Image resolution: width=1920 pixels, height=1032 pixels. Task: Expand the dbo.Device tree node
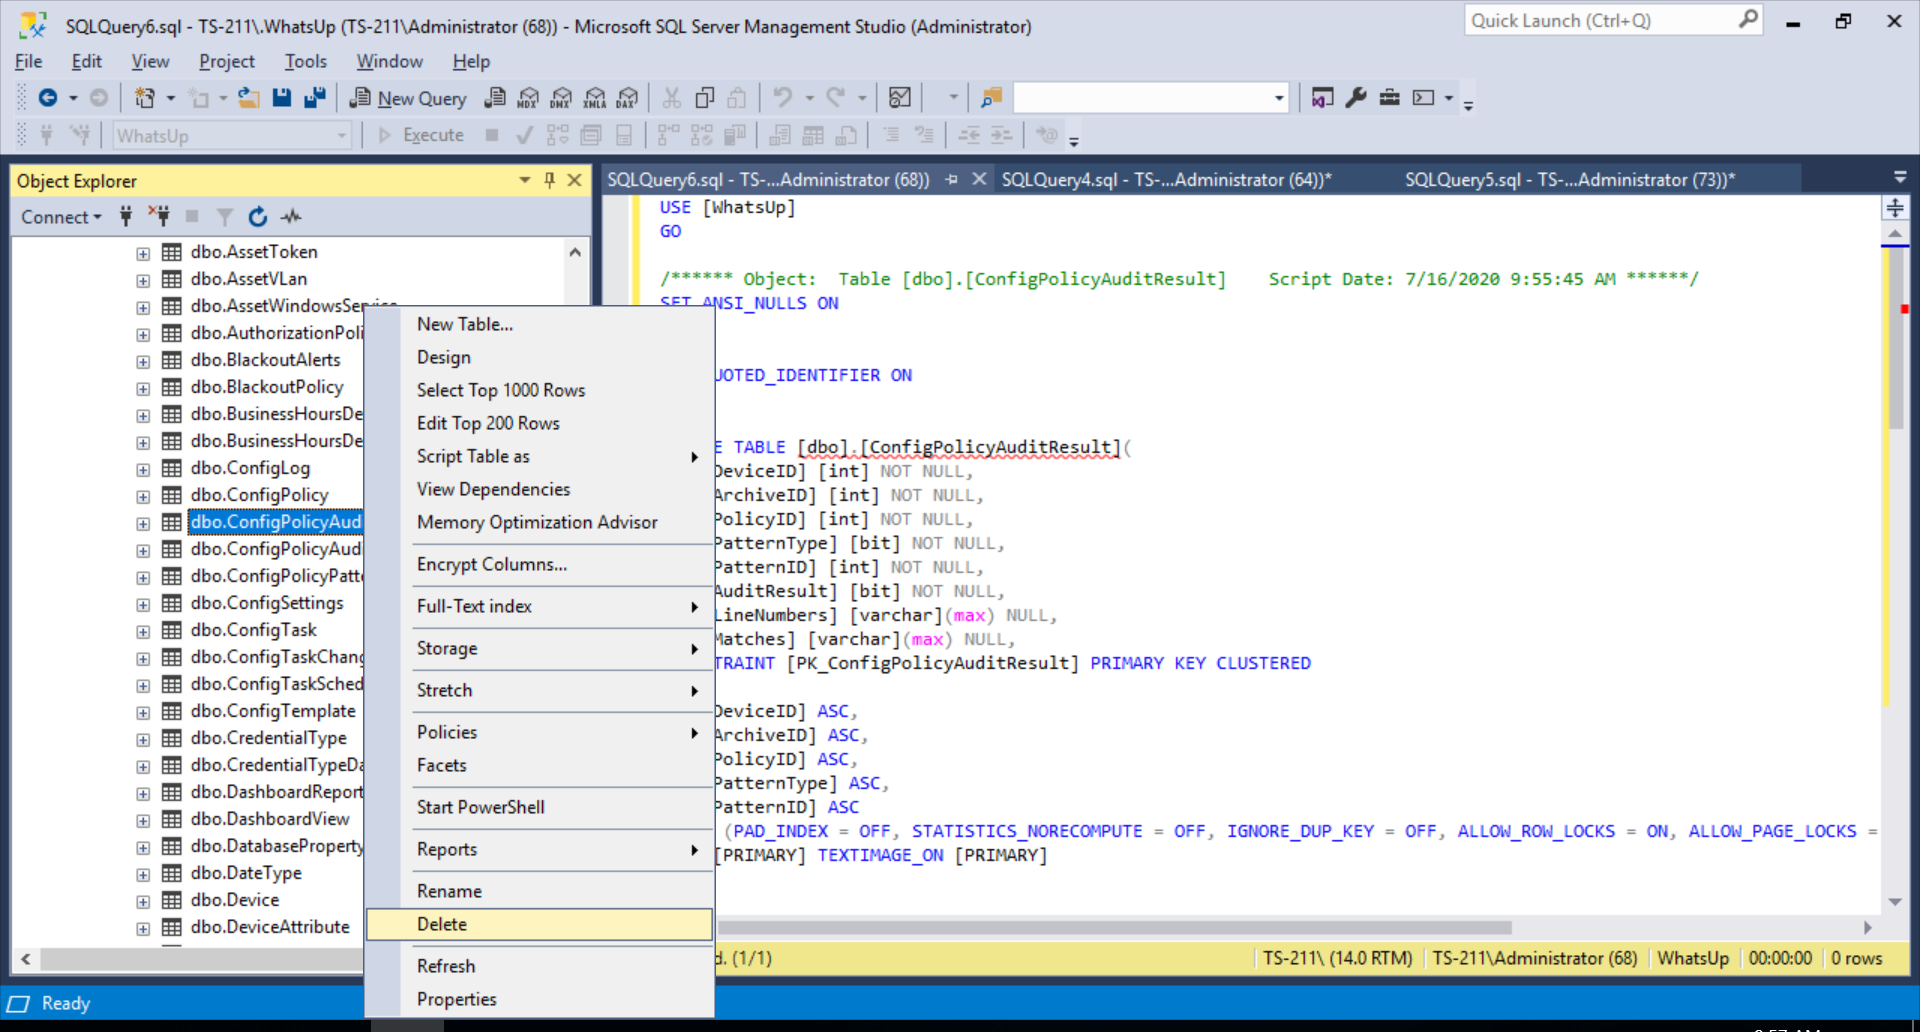point(142,900)
